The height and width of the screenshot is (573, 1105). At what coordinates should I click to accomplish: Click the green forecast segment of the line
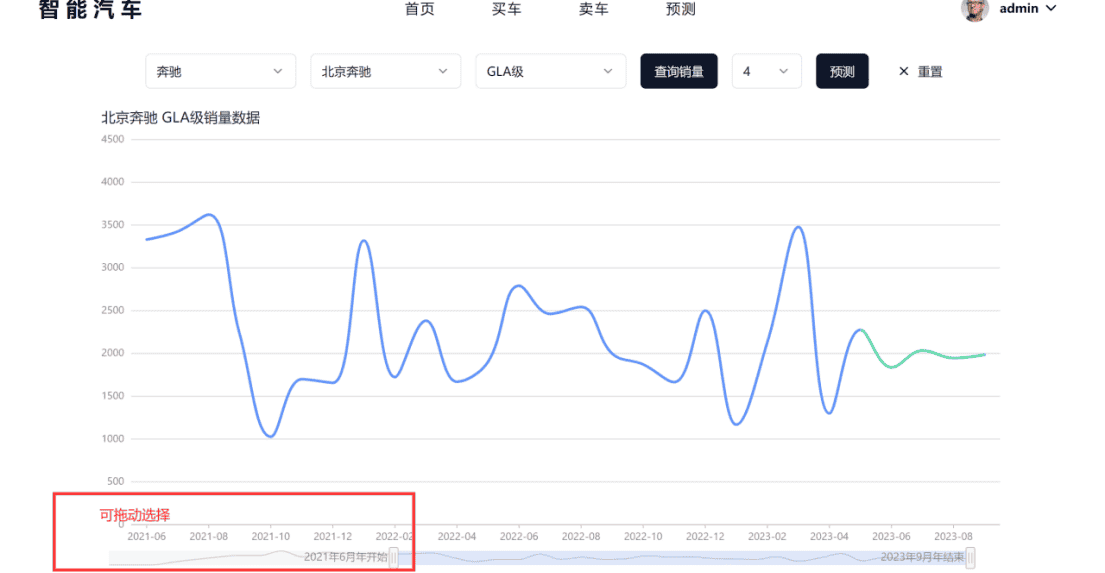tap(922, 350)
